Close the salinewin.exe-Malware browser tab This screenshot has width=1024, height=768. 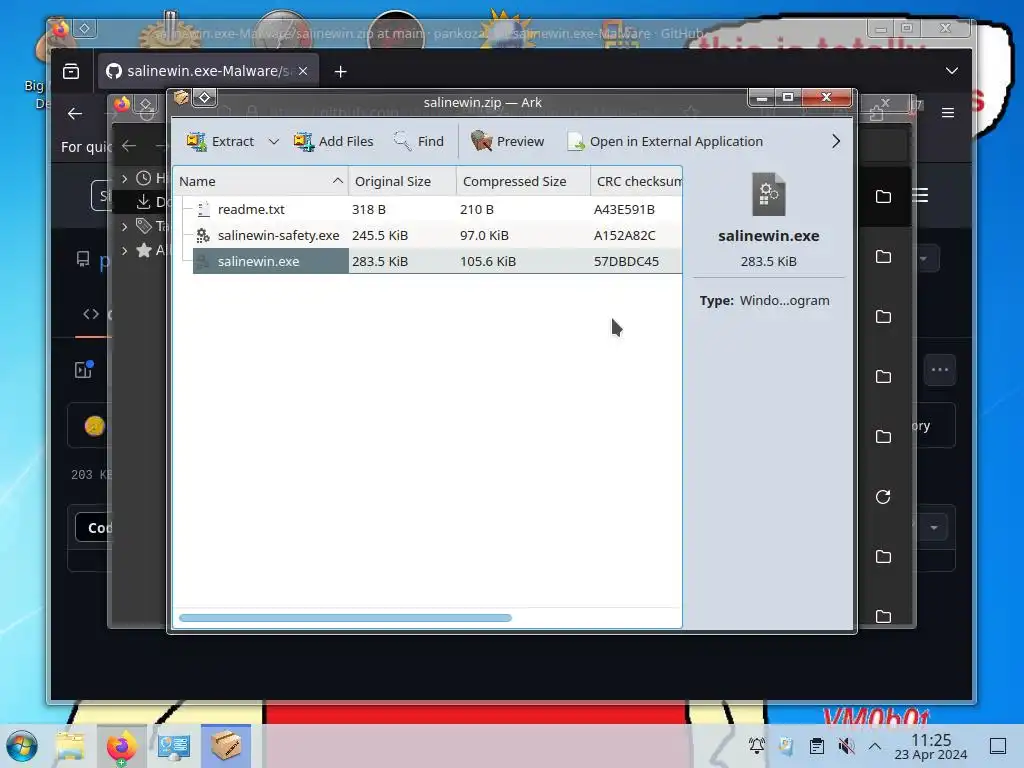(x=303, y=71)
